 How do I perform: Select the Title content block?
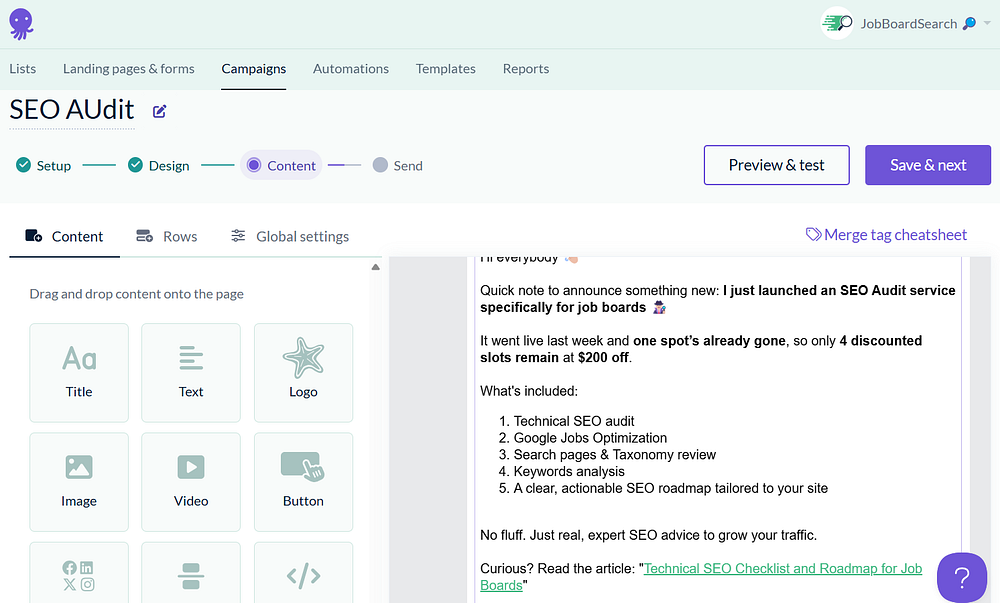[x=79, y=372]
